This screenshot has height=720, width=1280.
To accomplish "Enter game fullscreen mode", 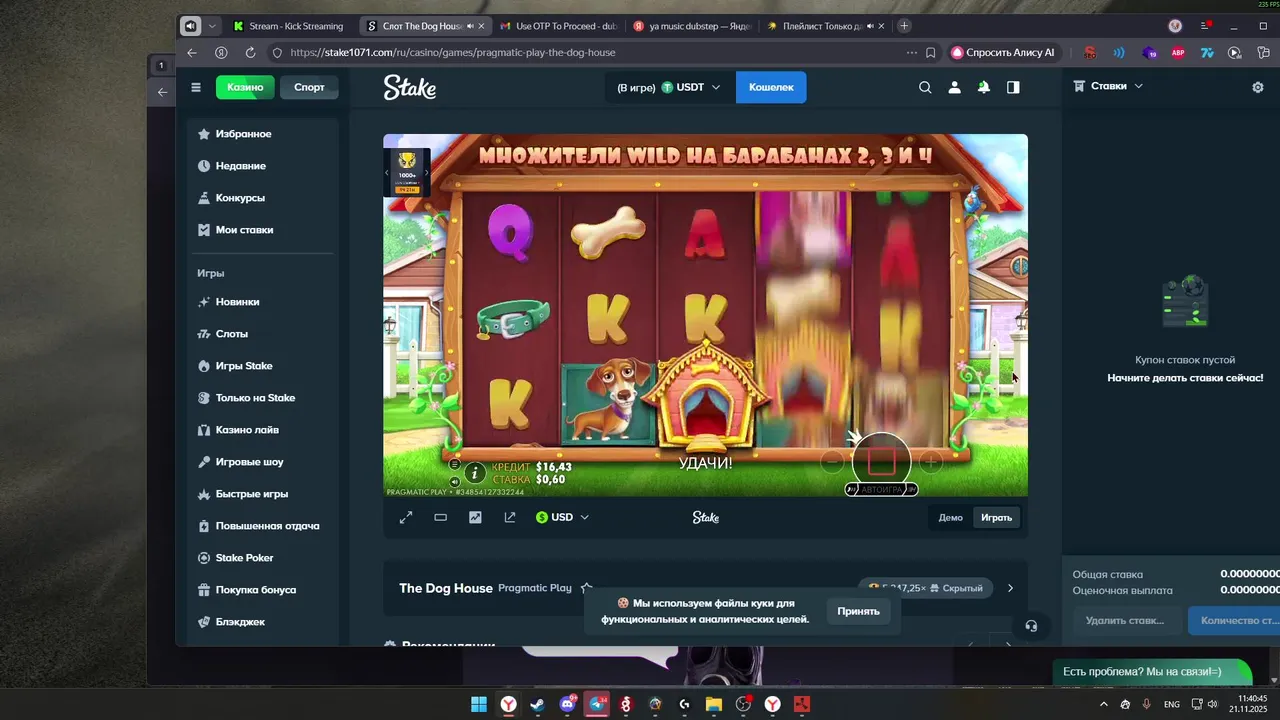I will coord(406,517).
